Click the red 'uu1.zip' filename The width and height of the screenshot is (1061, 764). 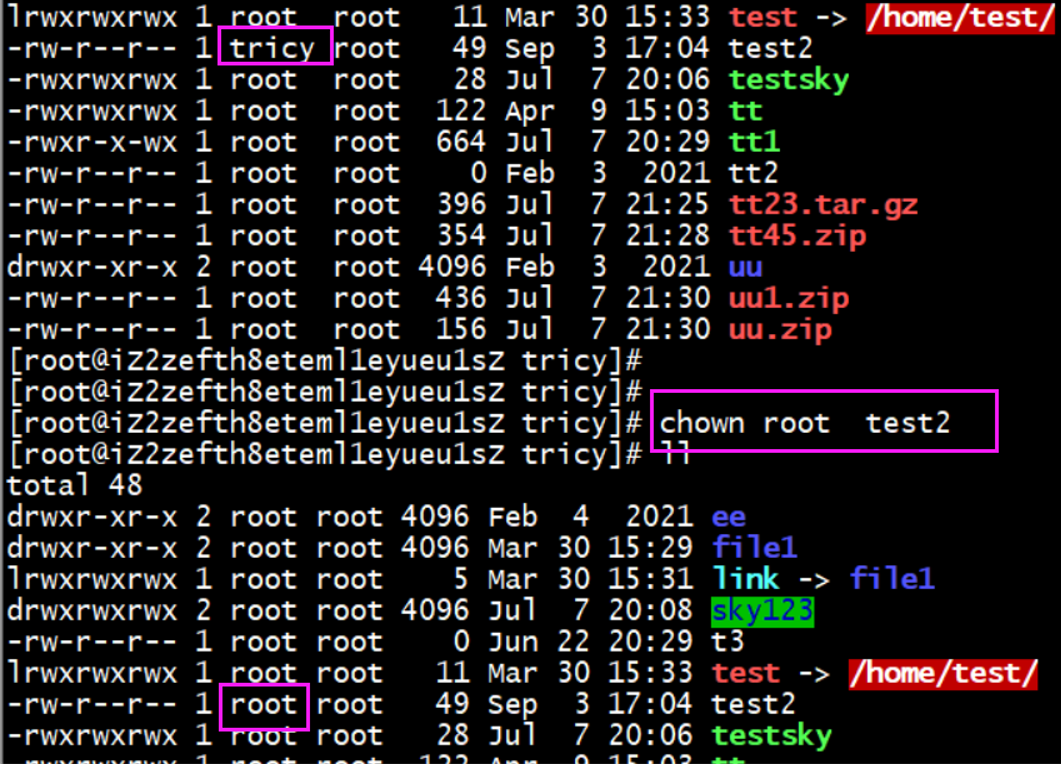click(788, 298)
